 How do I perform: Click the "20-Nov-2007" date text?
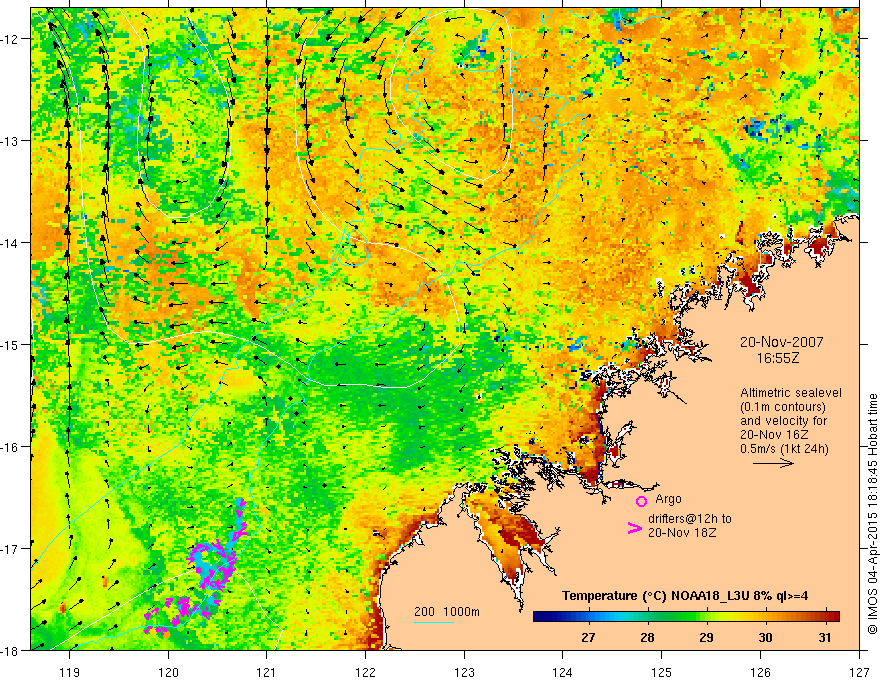[781, 342]
